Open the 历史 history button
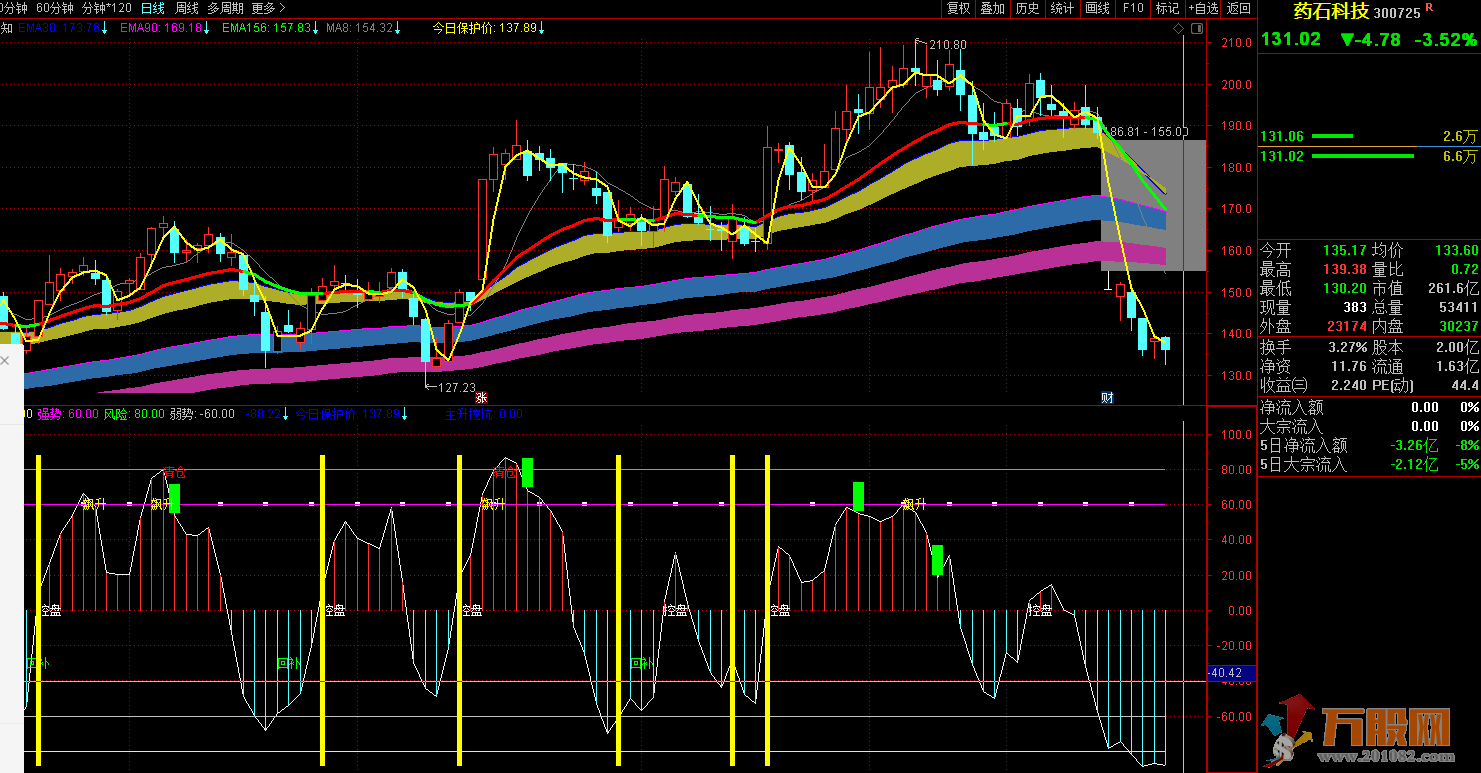The height and width of the screenshot is (773, 1481). coord(1027,8)
